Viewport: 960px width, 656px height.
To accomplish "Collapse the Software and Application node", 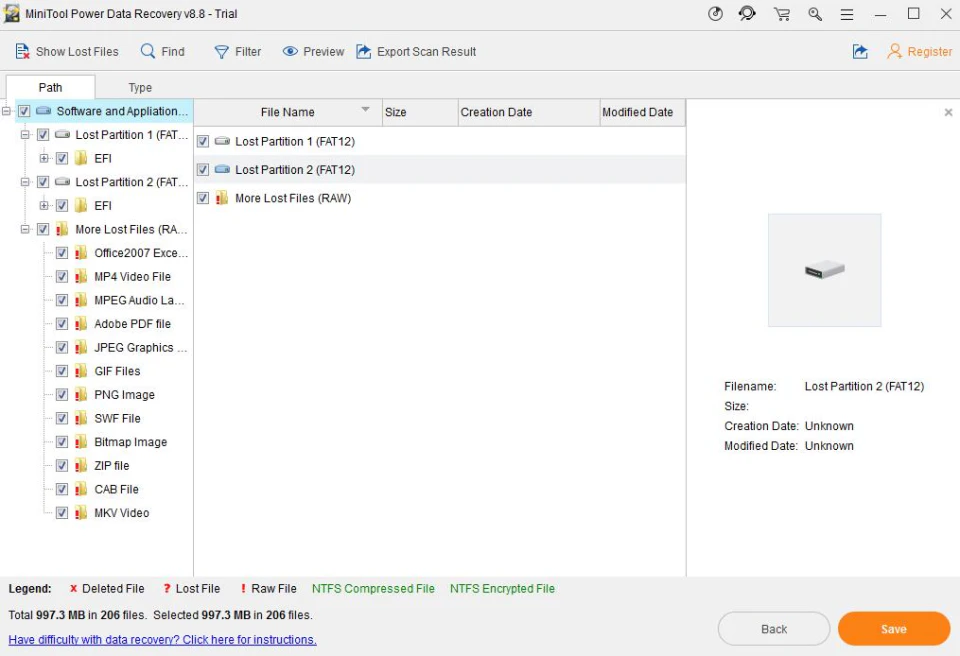I will (7, 111).
